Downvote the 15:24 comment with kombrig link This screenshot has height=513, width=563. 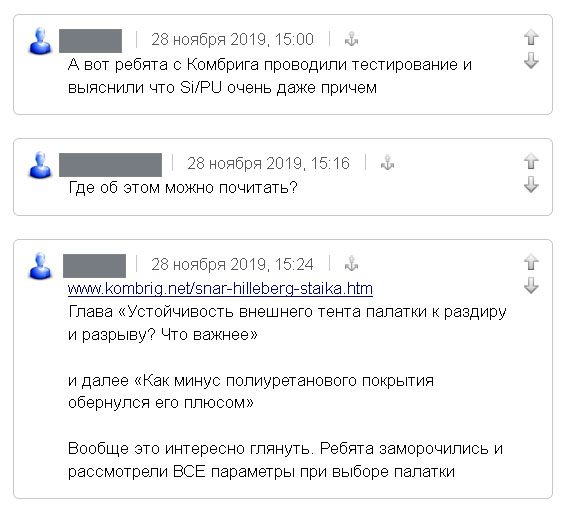click(x=531, y=285)
